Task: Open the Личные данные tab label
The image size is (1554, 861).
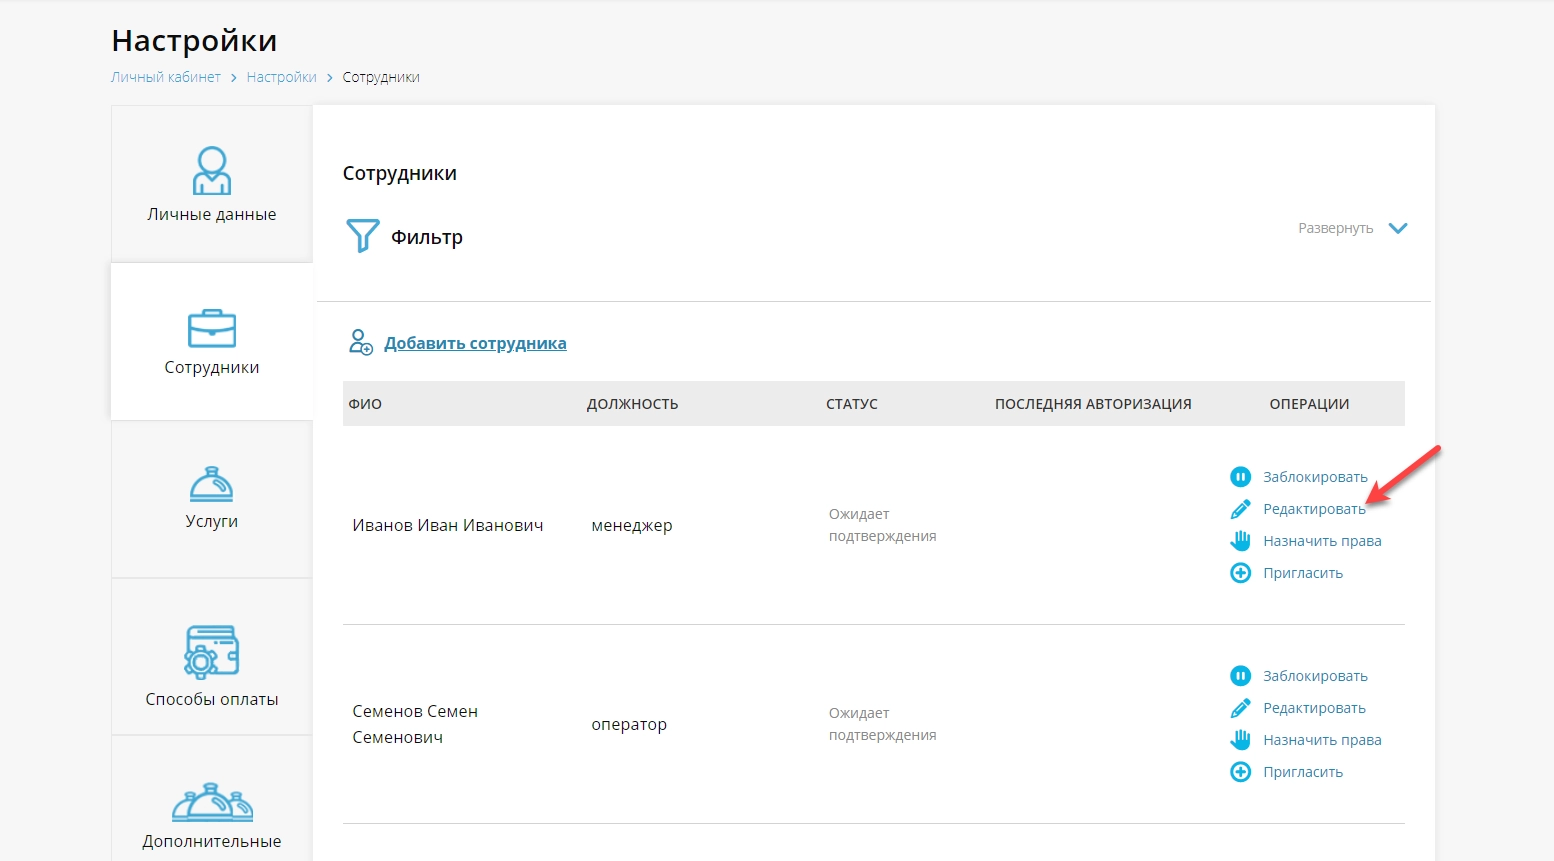Action: [212, 214]
